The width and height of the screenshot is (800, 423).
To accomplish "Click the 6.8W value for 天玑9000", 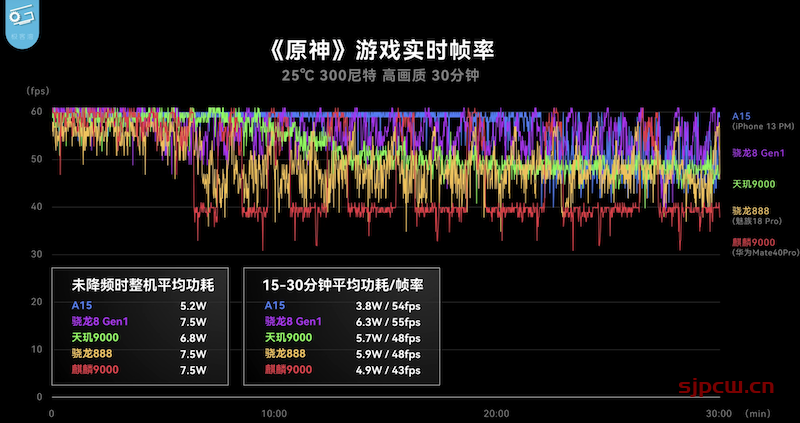I will point(193,338).
